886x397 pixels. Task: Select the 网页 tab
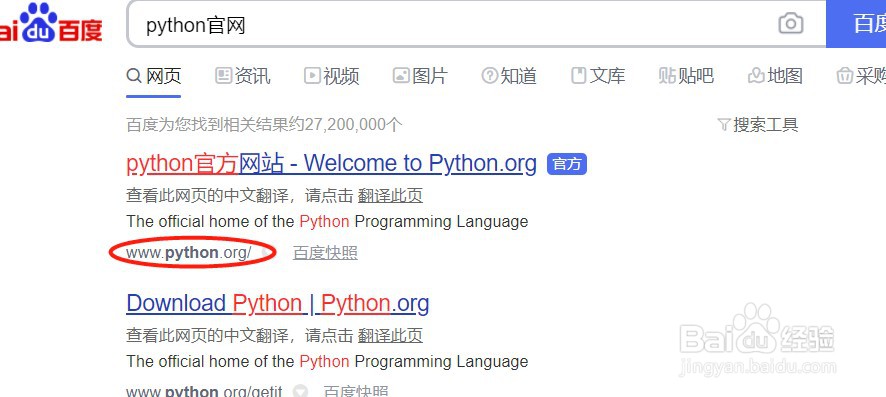click(x=154, y=76)
